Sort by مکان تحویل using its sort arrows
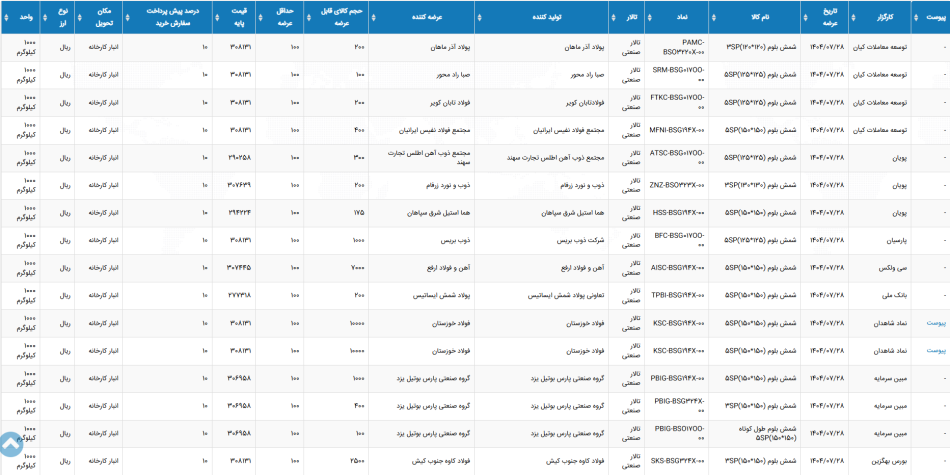 pos(79,18)
